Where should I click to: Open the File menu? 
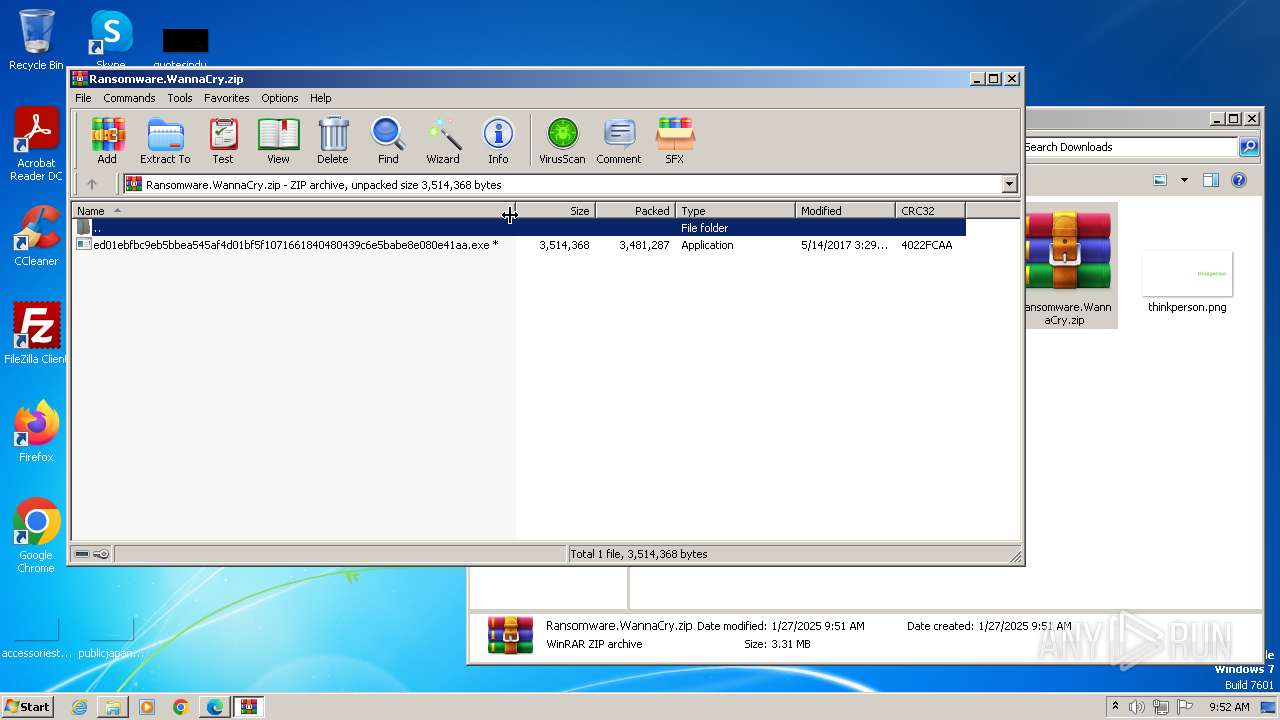(x=83, y=98)
